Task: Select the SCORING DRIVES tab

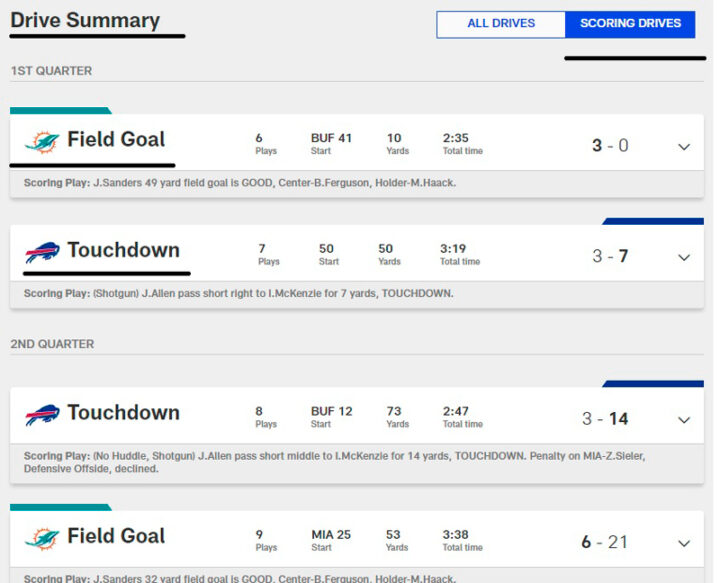Action: pyautogui.click(x=630, y=24)
